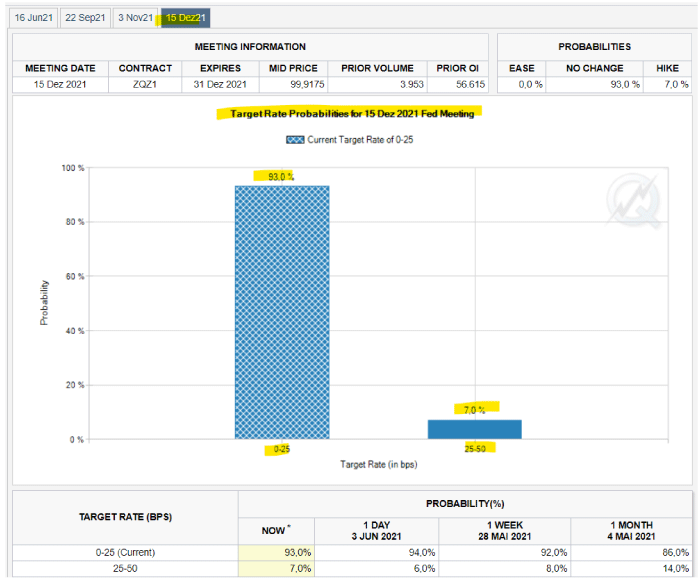Select the 3 Nov21 meeting tab
The width and height of the screenshot is (698, 581).
135,18
